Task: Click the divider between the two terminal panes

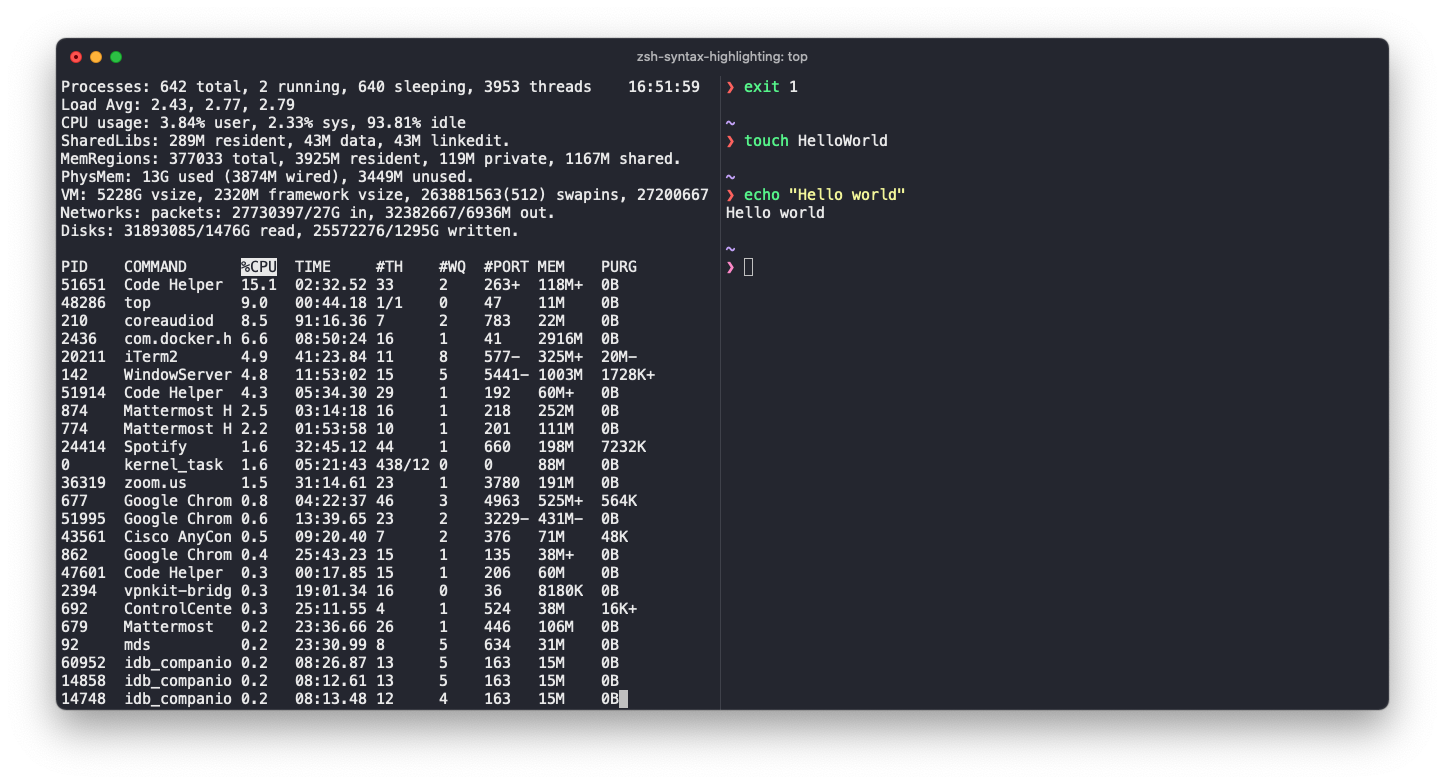Action: click(719, 400)
